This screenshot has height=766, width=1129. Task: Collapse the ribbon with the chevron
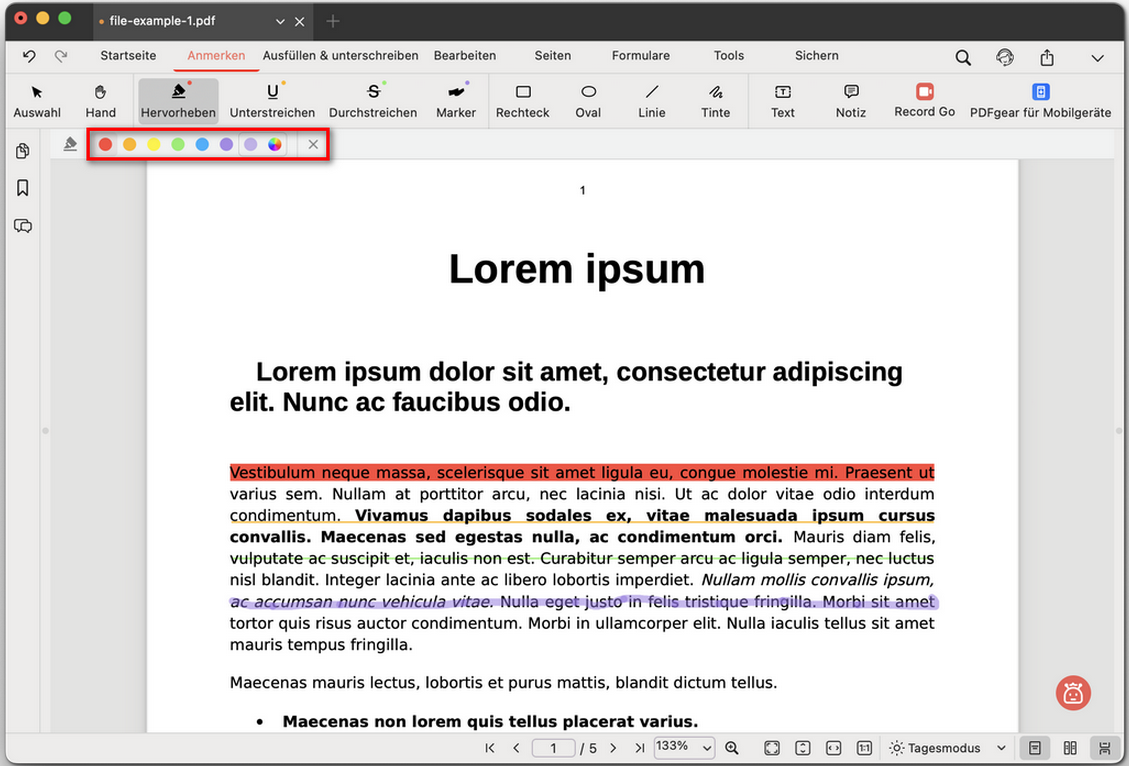pyautogui.click(x=1096, y=57)
